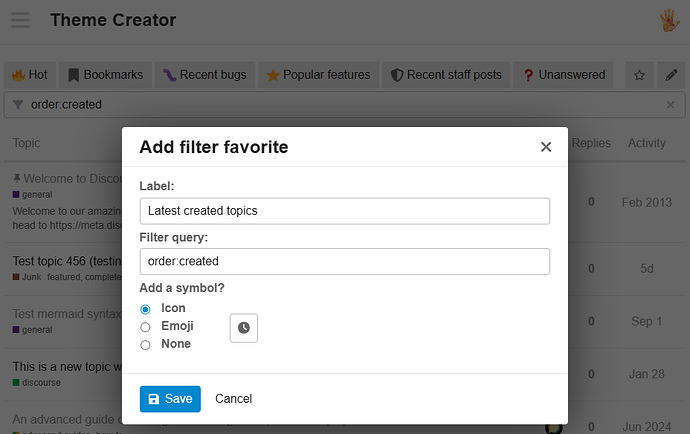
Task: Click the Sep 1 activity date
Action: (x=646, y=321)
